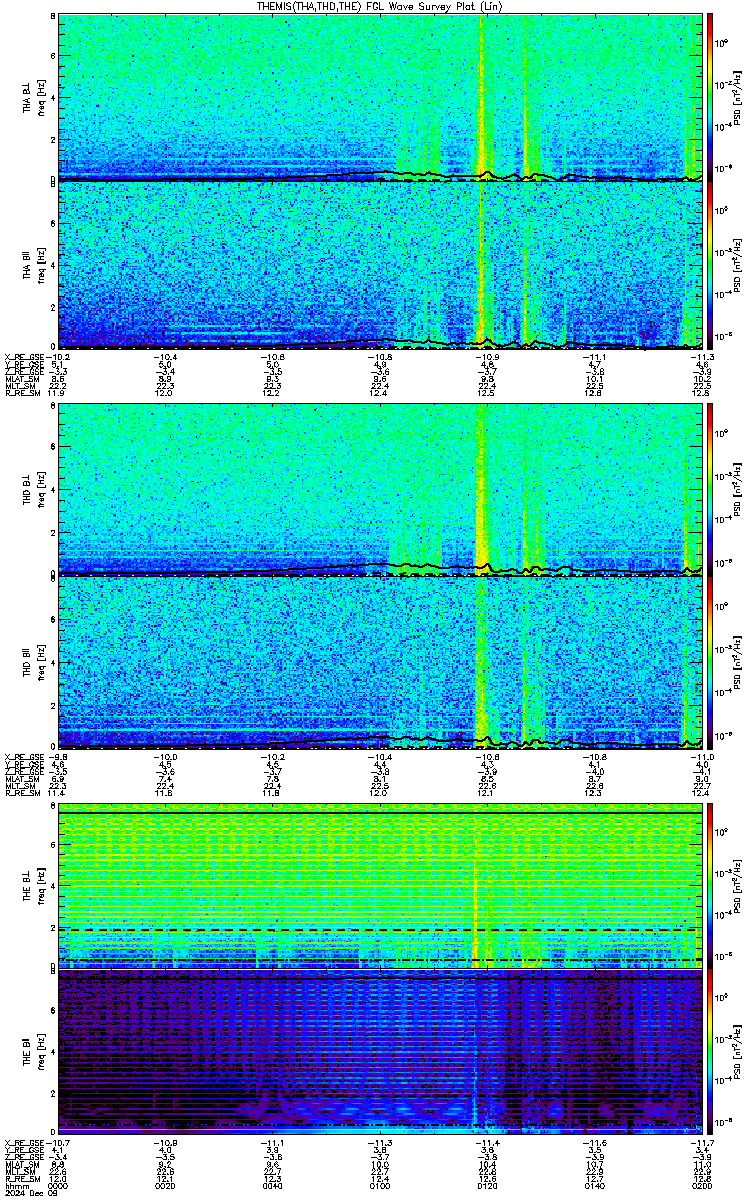
Task: Click the MLT_SM row label under the THA panels
Action: pos(20,387)
